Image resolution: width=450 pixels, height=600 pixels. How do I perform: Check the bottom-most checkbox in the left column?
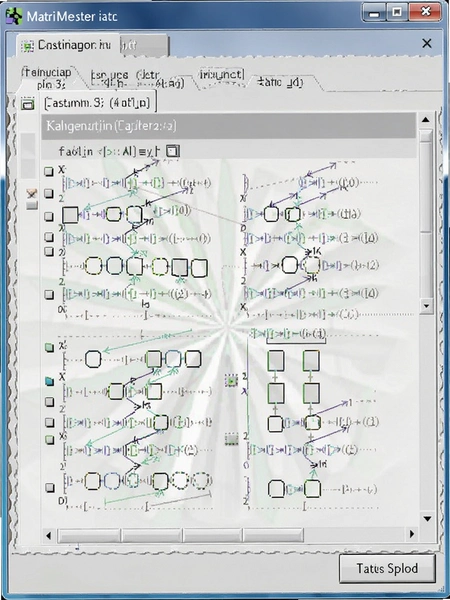pyautogui.click(x=49, y=488)
